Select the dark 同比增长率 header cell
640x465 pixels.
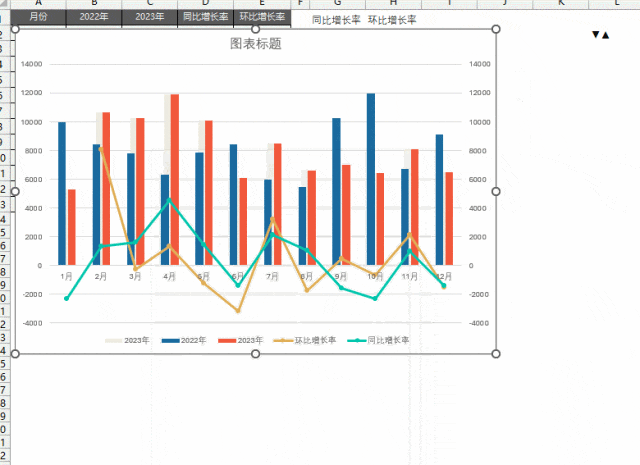pyautogui.click(x=205, y=17)
